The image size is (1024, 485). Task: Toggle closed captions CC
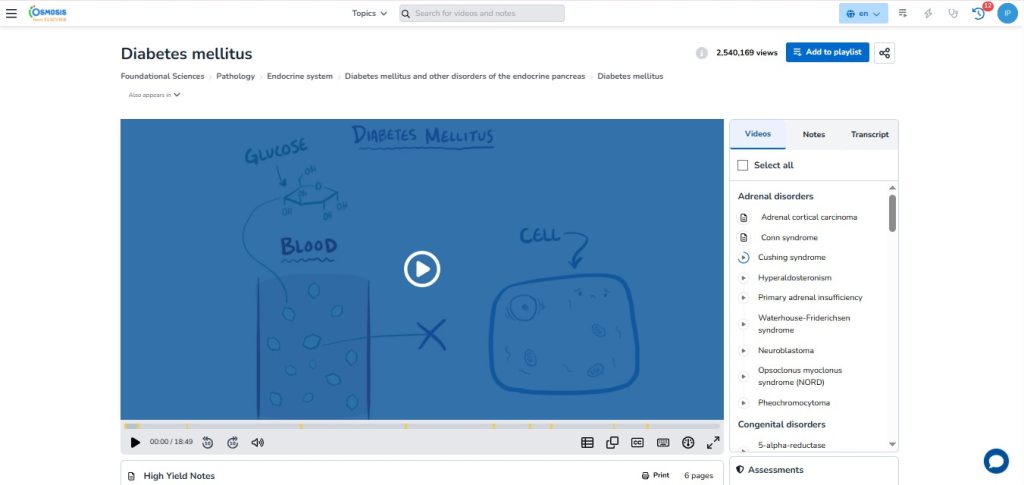tap(637, 443)
